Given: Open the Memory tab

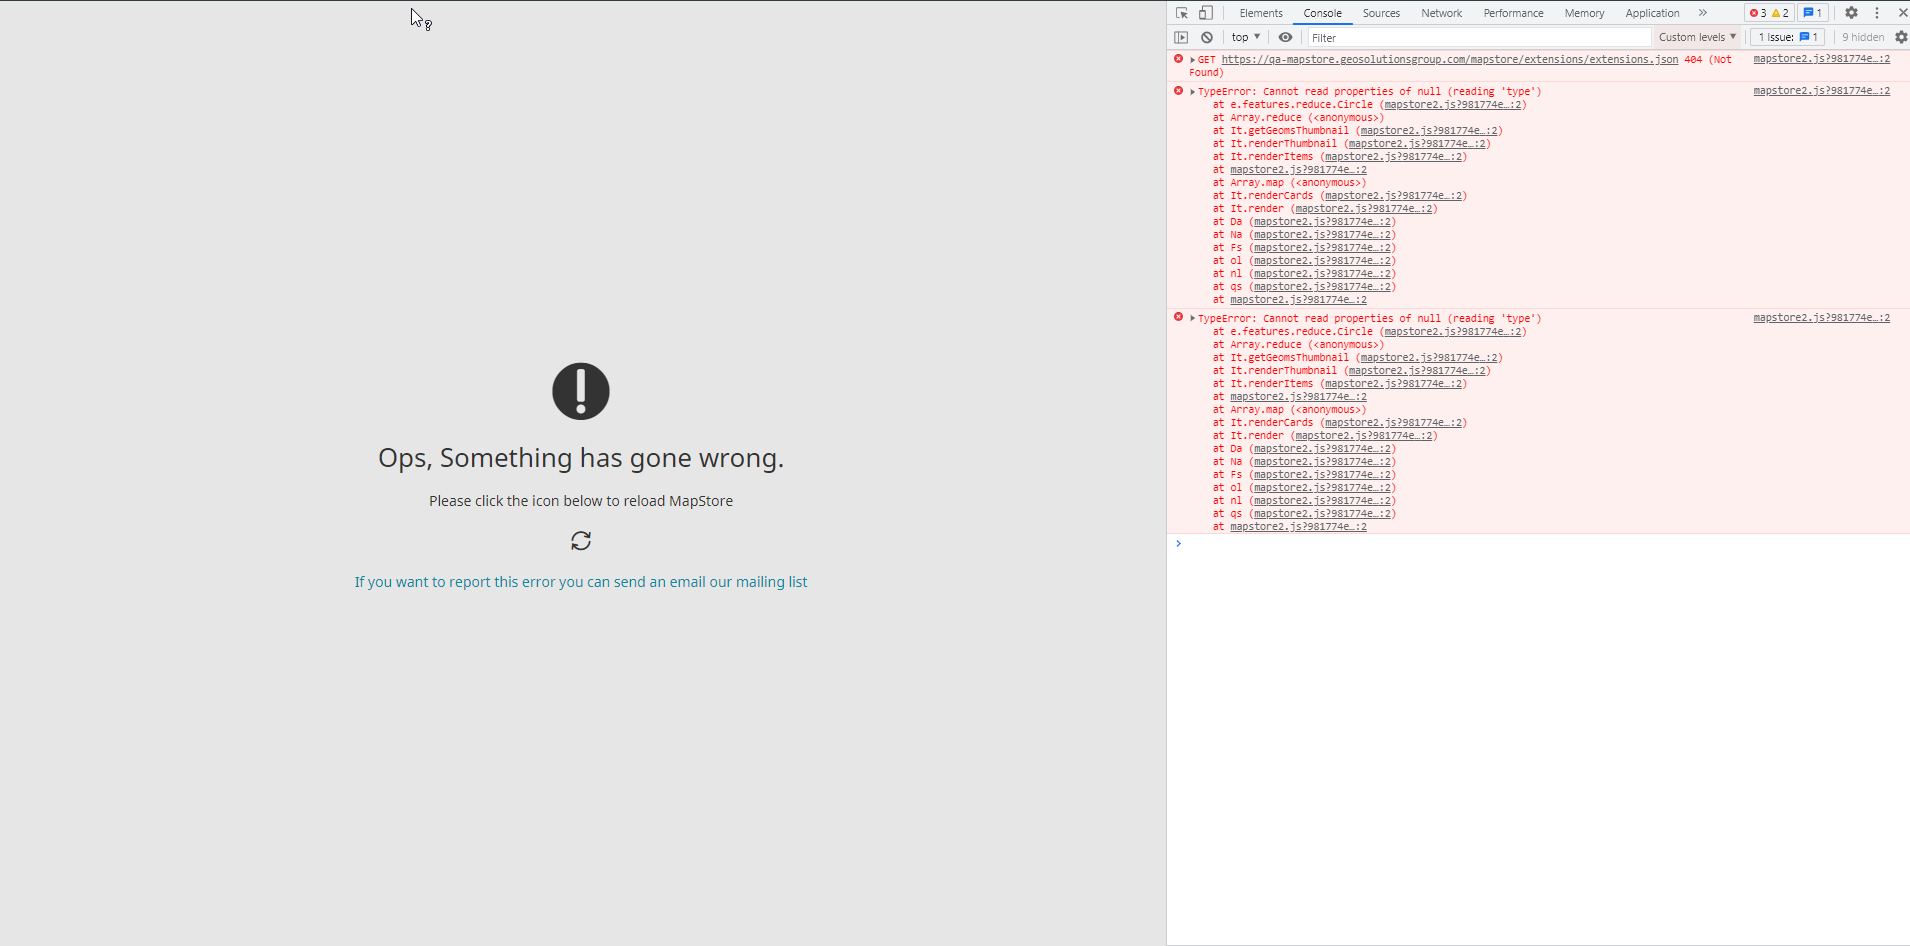Looking at the screenshot, I should click(x=1584, y=13).
